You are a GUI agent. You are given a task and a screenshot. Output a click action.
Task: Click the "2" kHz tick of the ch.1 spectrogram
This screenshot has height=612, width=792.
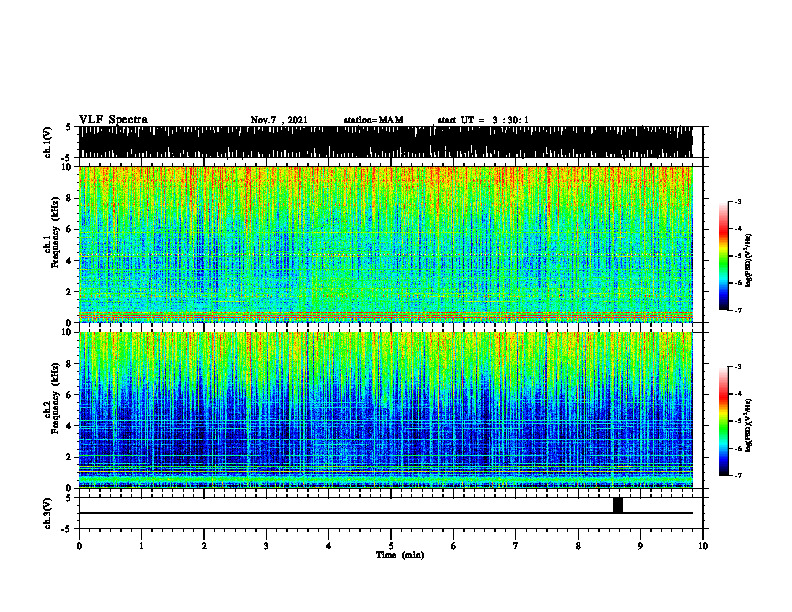71,291
